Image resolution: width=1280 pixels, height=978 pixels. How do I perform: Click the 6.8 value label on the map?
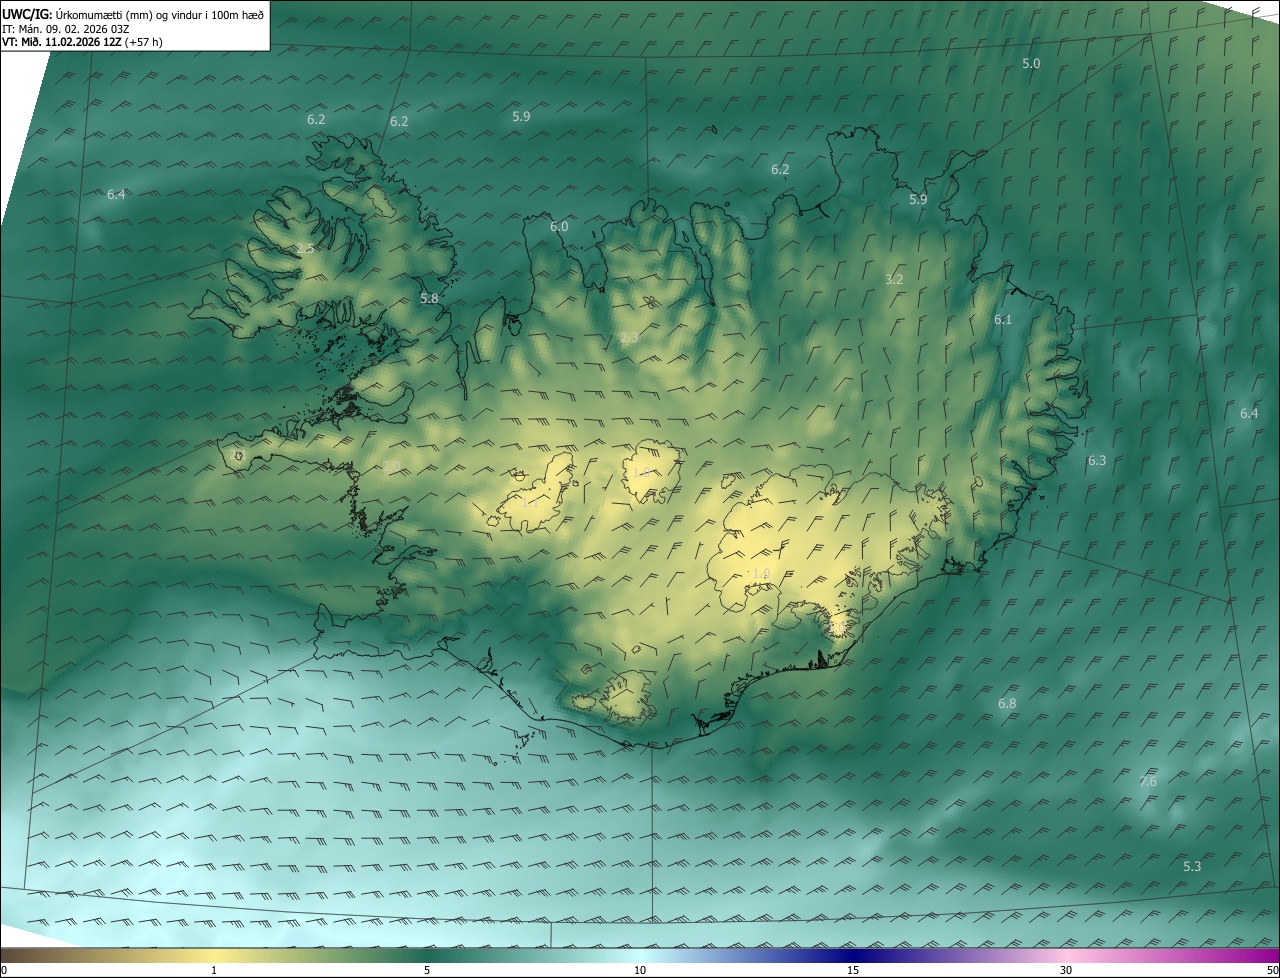tap(1007, 704)
